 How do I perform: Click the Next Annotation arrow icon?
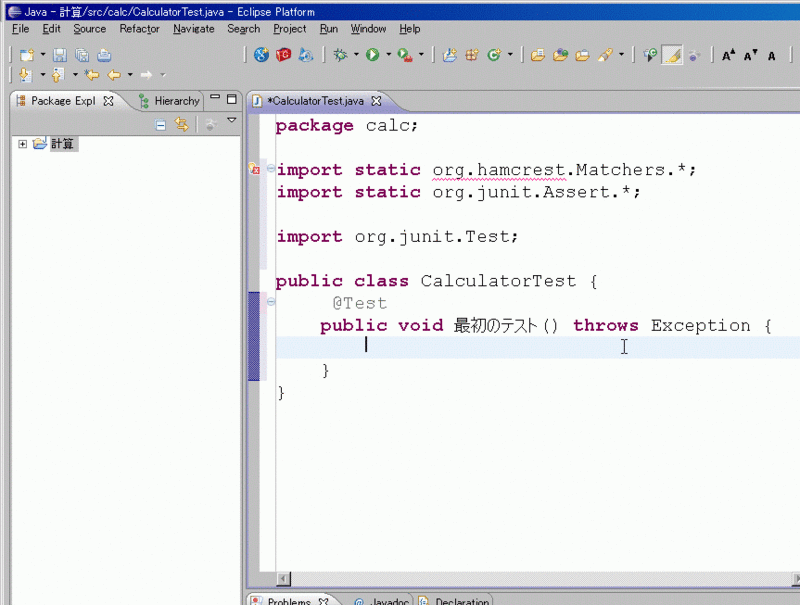(26, 75)
